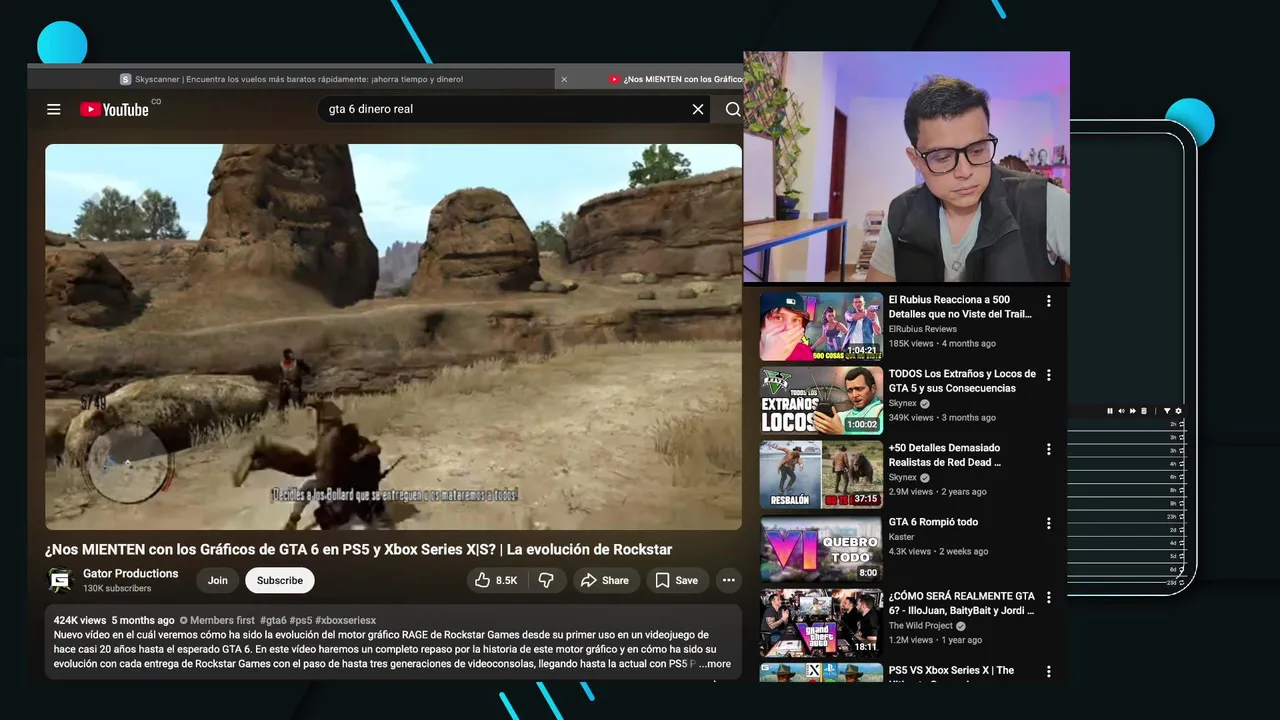This screenshot has height=720, width=1280.
Task: Open options for 'GTA 6 Rompió todo'
Action: 1049,523
